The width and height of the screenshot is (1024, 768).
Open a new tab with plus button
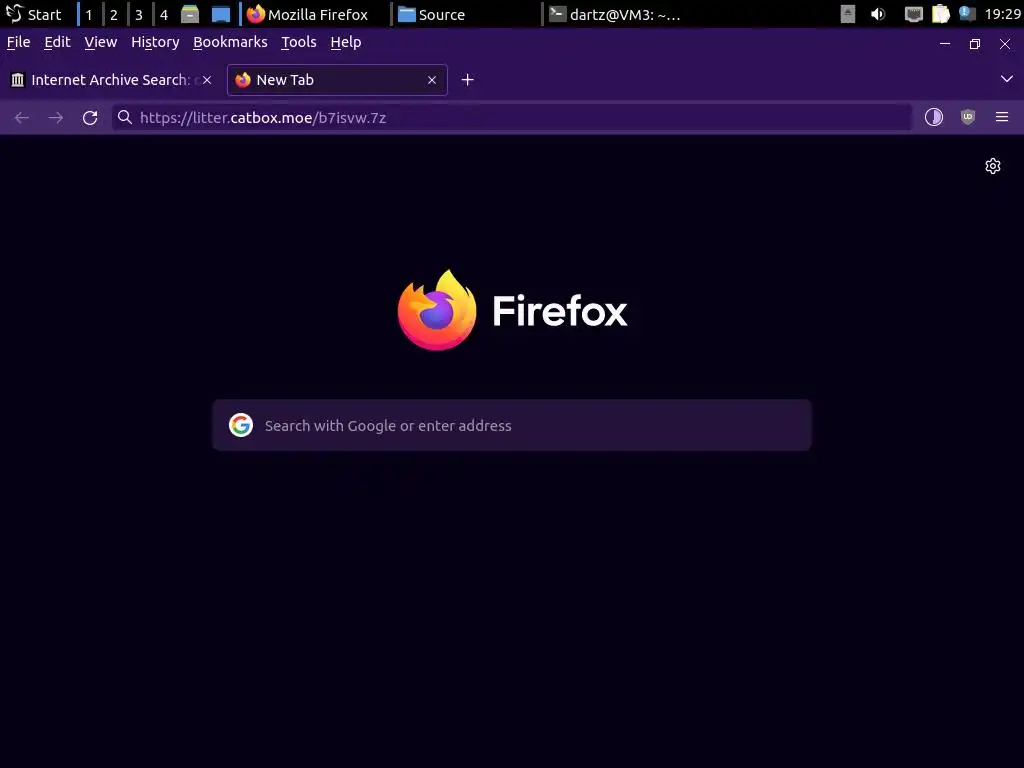468,80
